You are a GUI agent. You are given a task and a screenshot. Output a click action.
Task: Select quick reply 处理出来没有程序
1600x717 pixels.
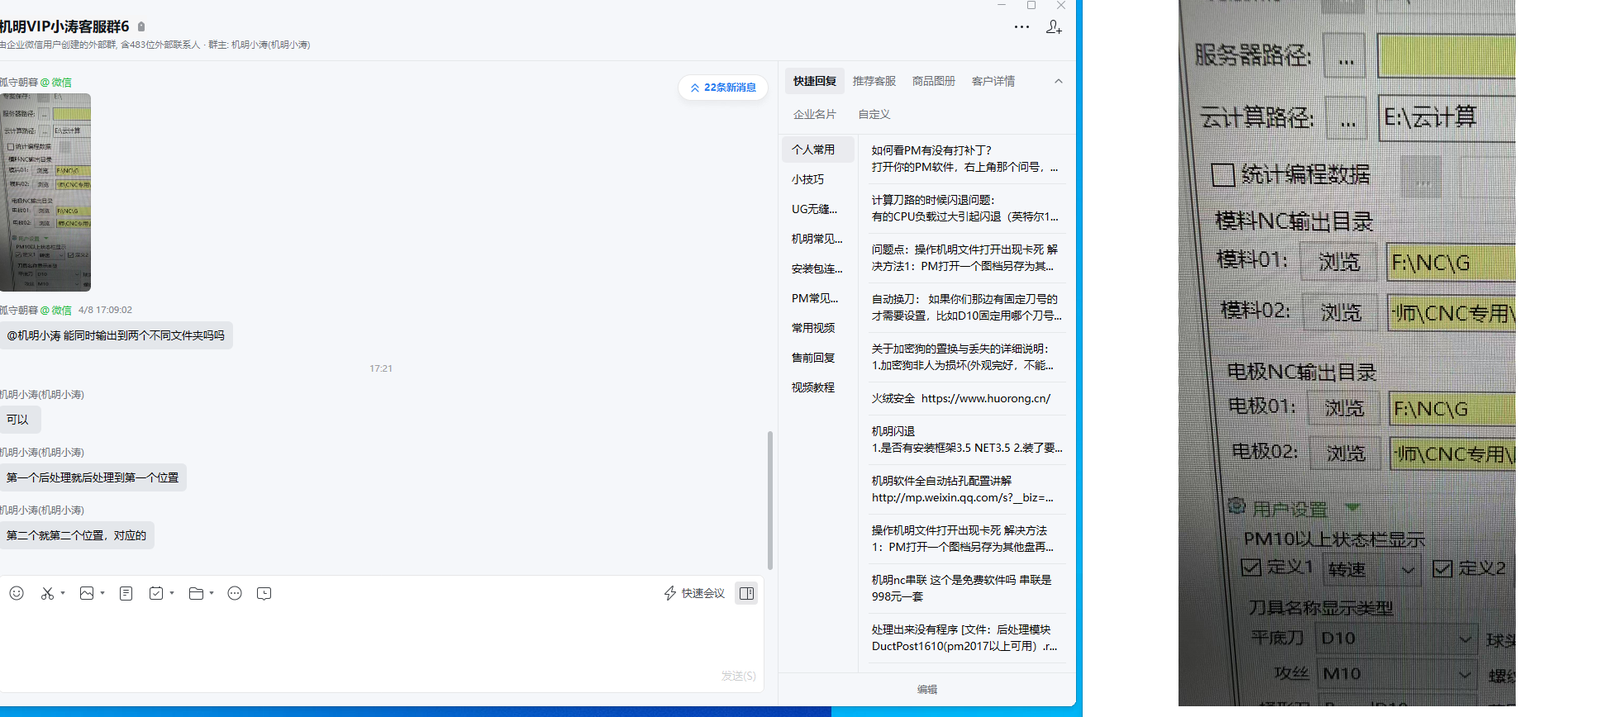(964, 638)
